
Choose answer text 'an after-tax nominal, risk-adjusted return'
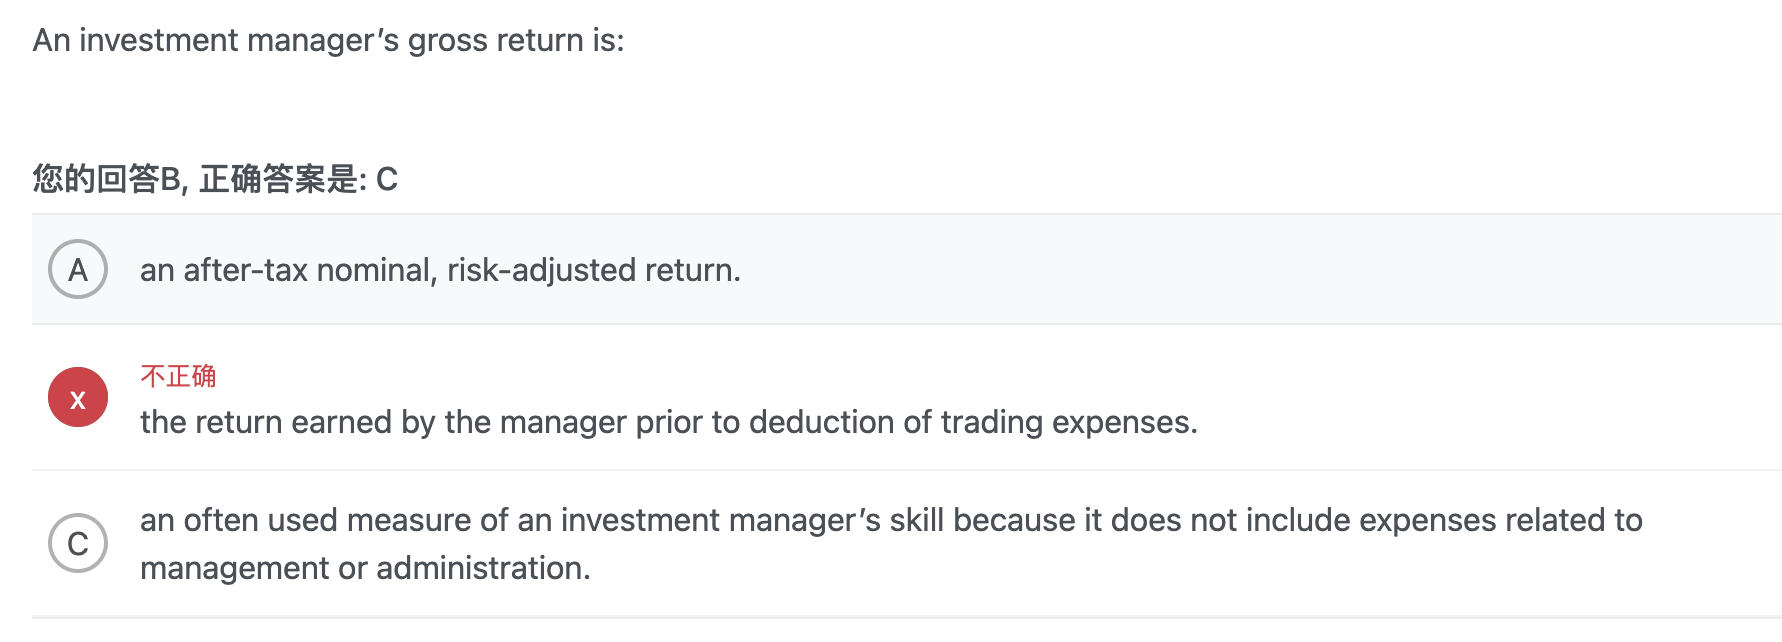(440, 270)
